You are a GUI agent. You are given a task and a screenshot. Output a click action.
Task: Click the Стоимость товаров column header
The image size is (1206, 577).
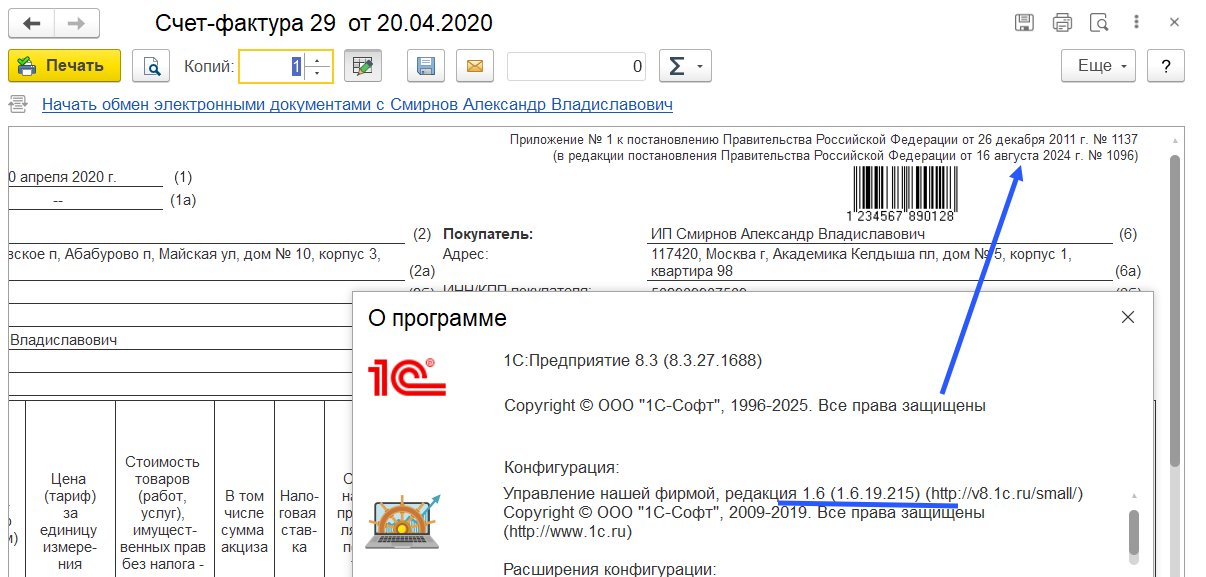click(x=163, y=512)
